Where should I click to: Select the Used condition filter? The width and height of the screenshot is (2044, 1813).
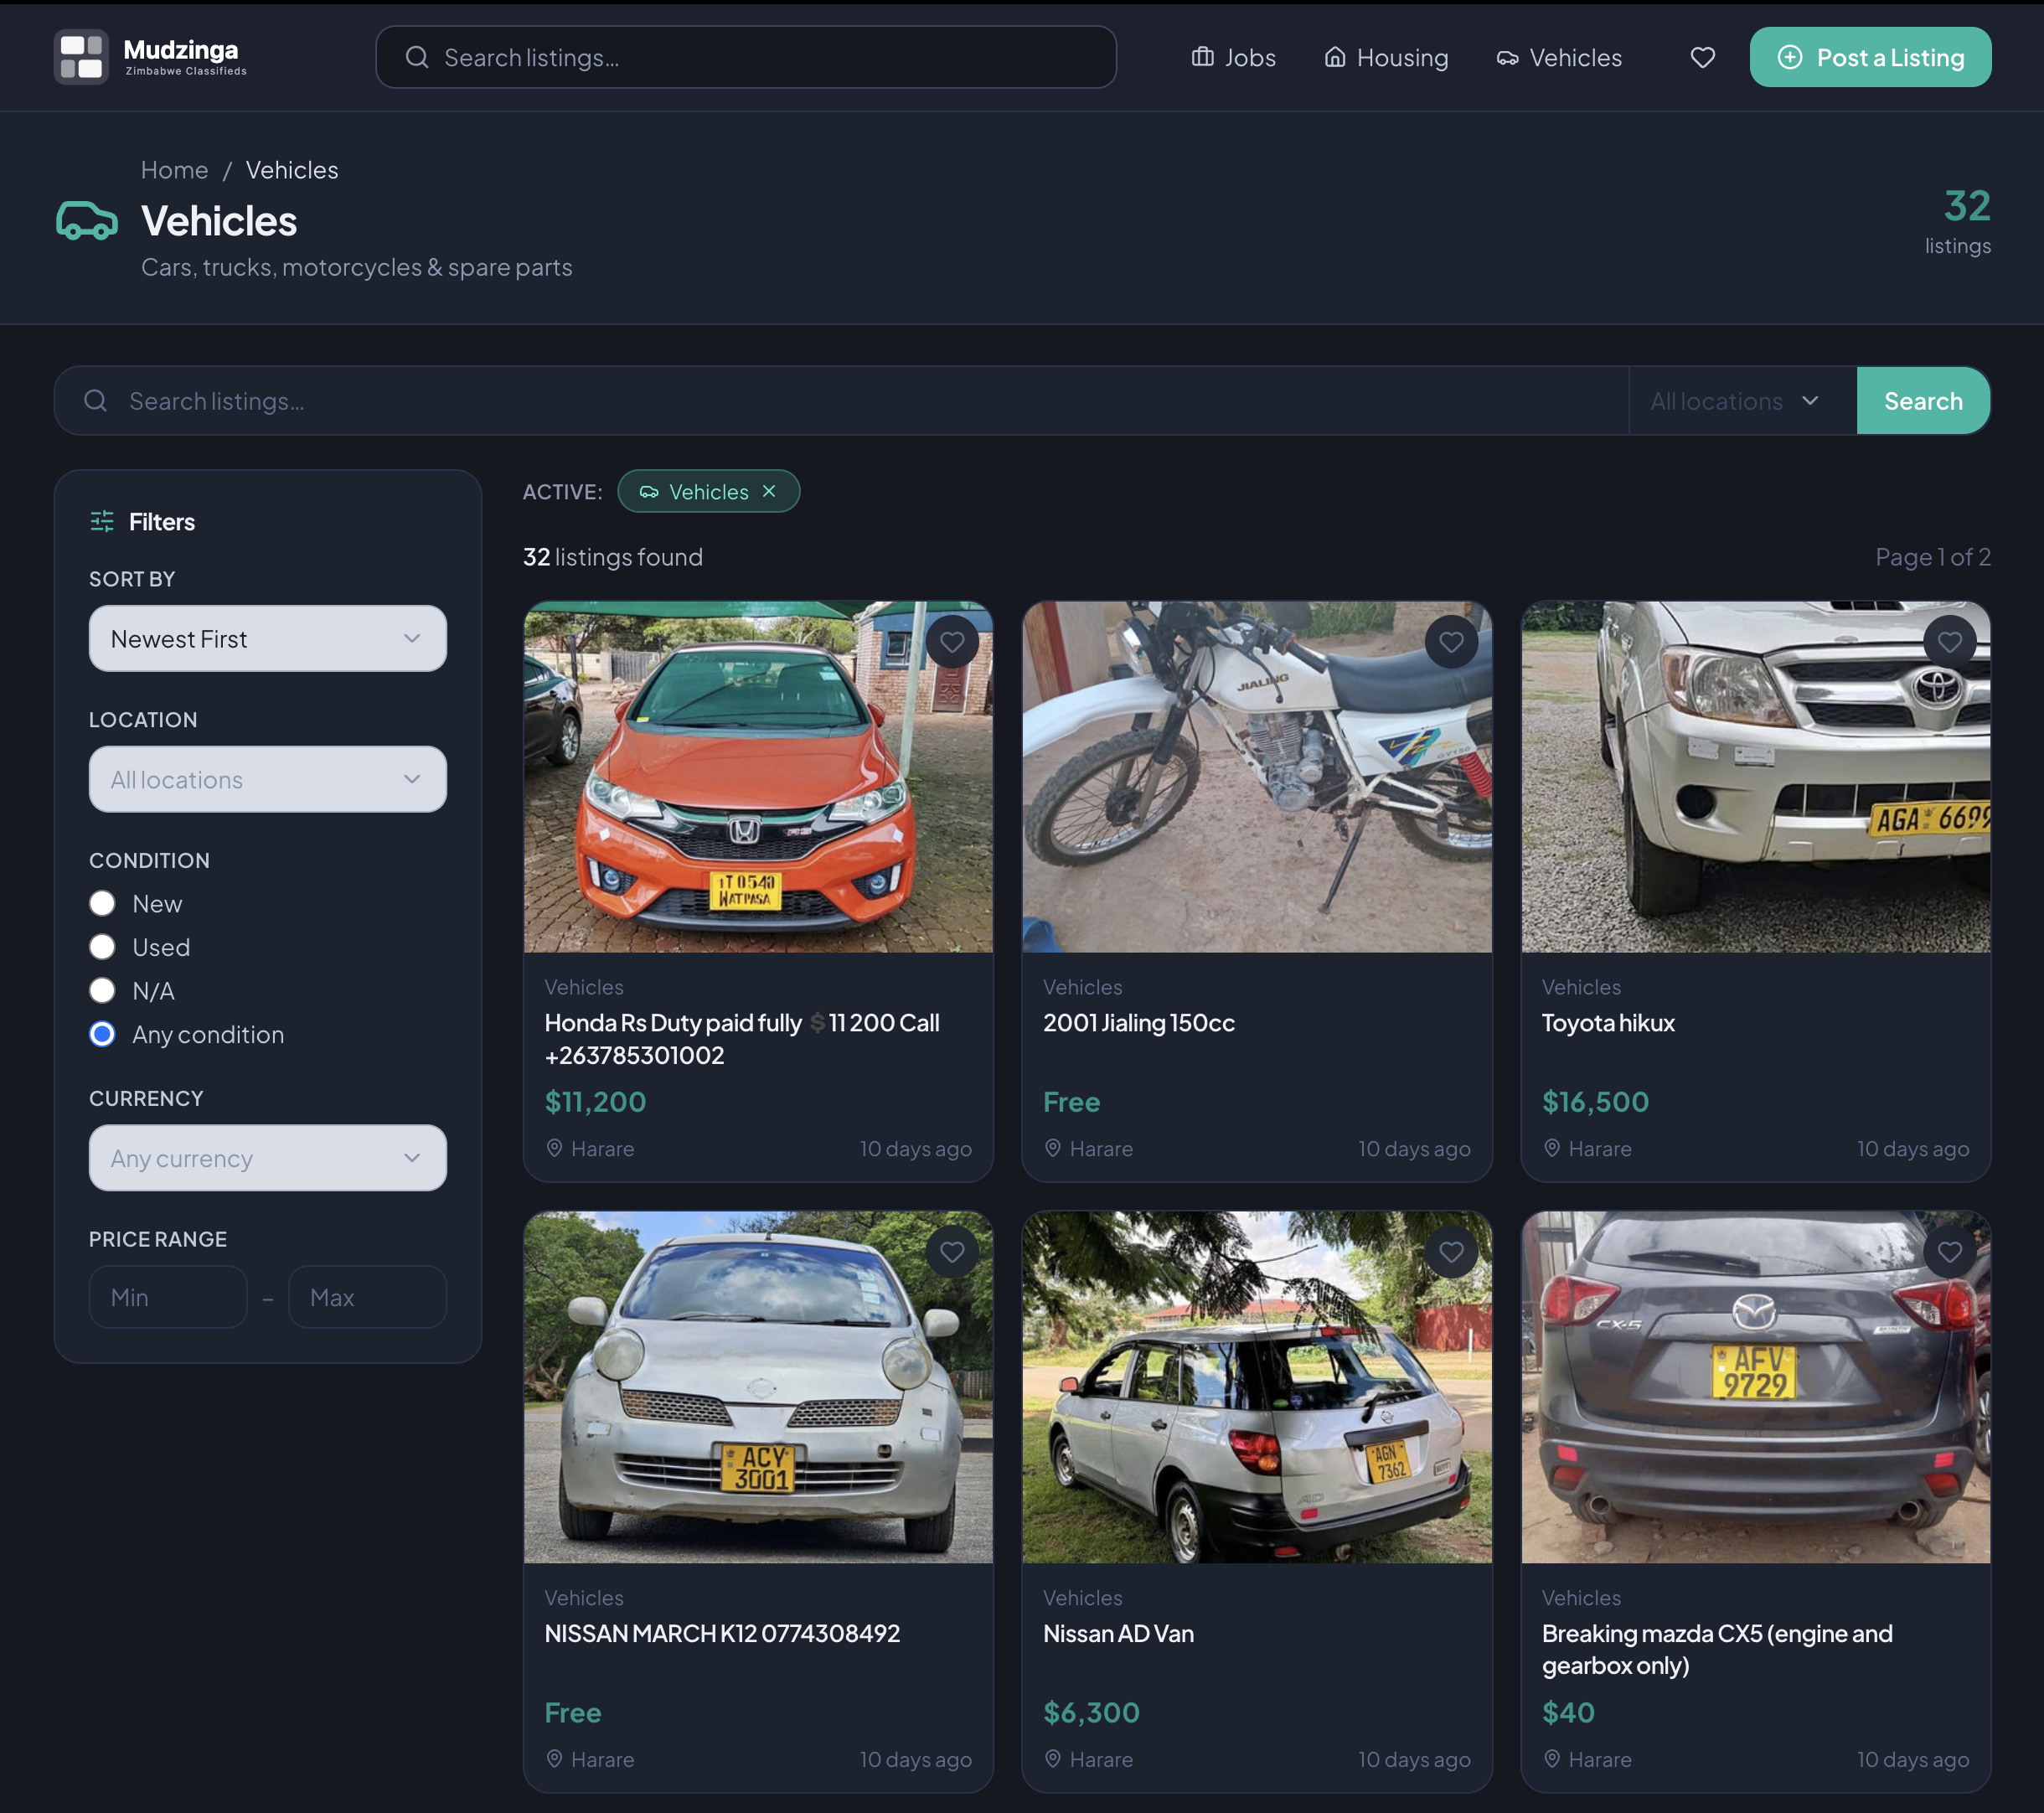tap(102, 947)
